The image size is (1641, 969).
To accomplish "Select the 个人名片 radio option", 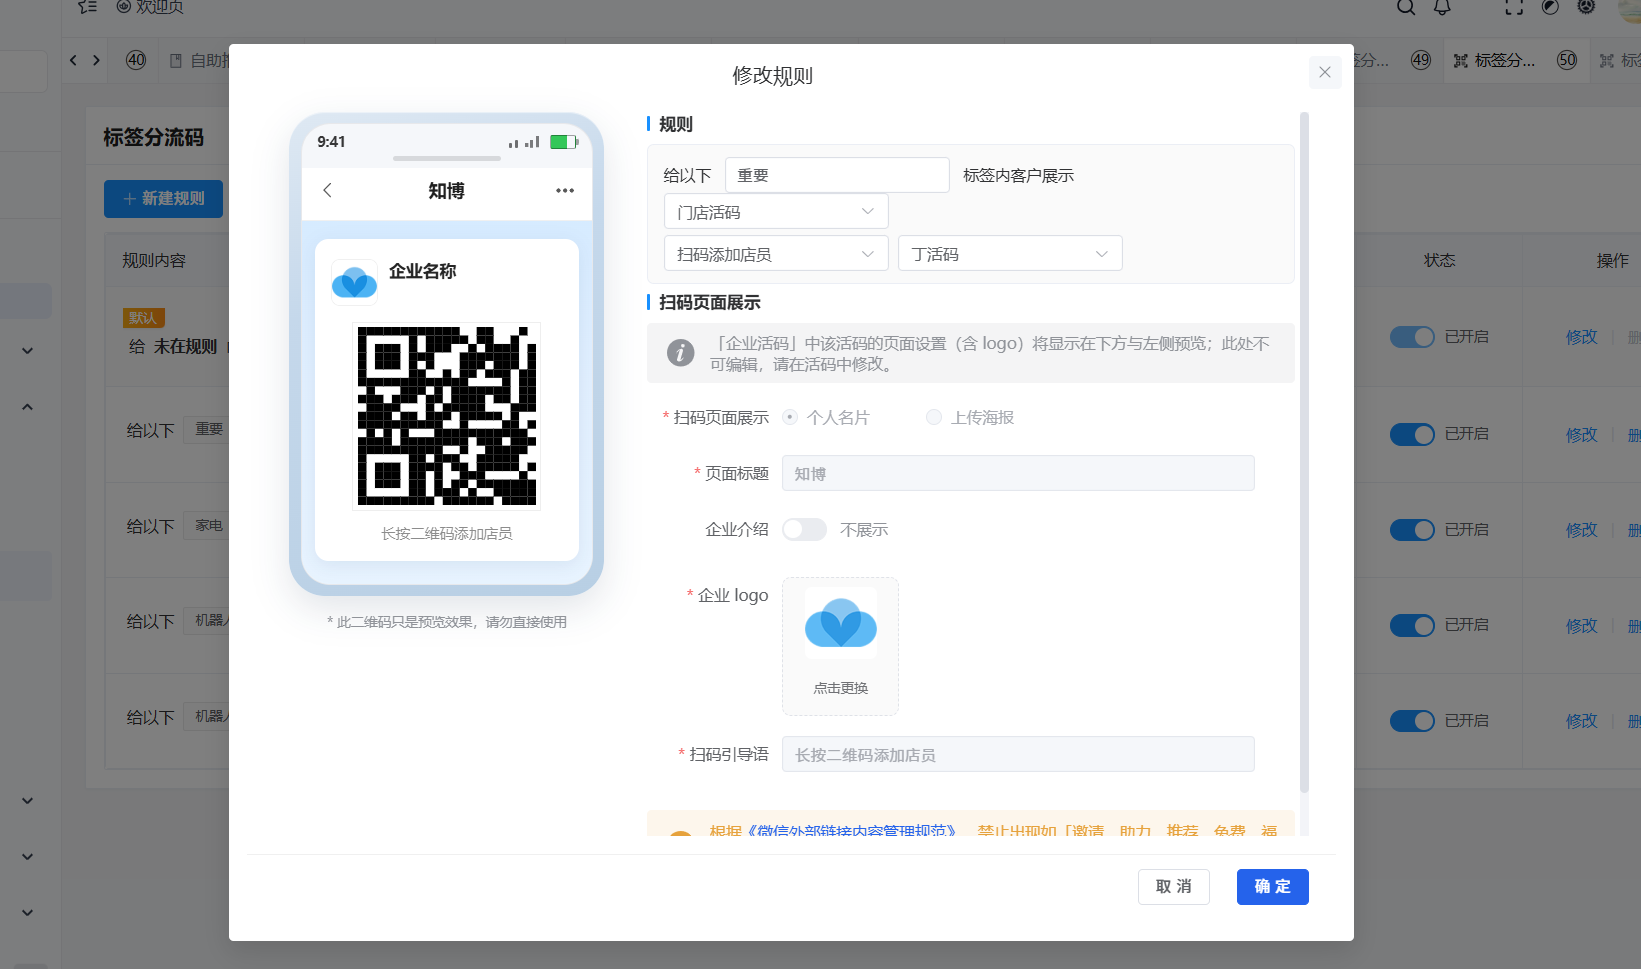I will pyautogui.click(x=790, y=417).
